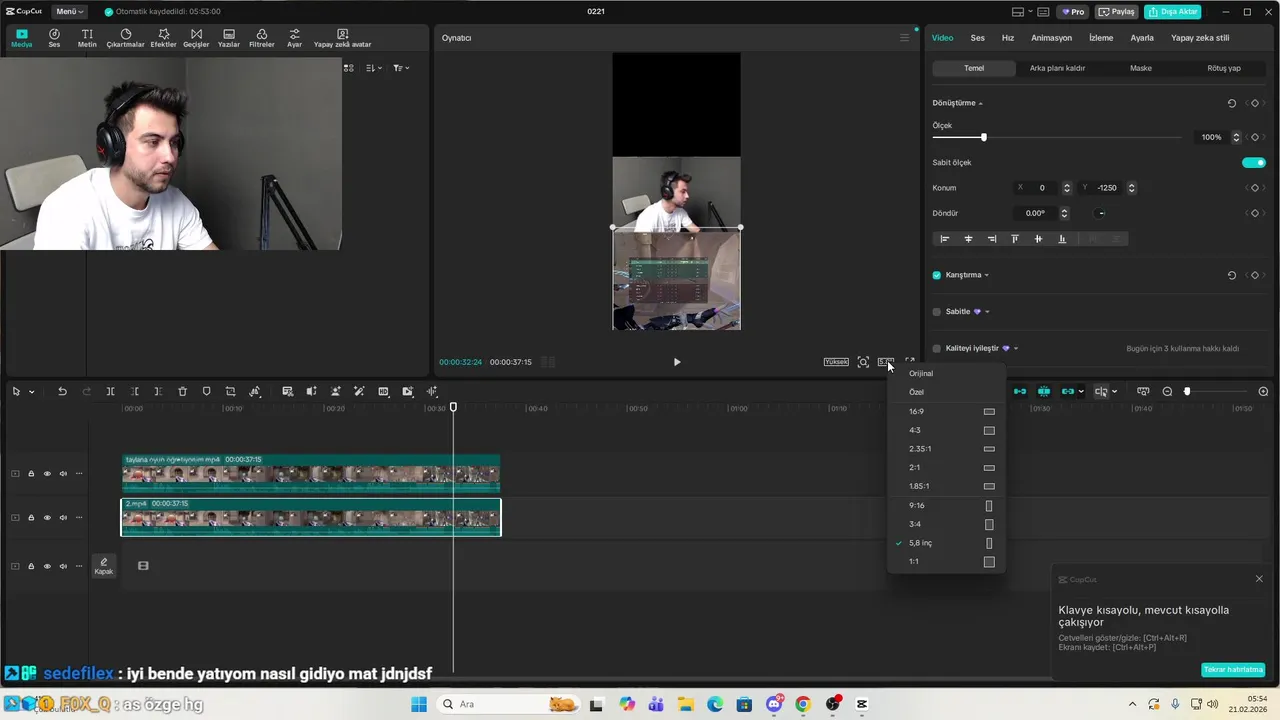Click the split clip tool
The width and height of the screenshot is (1280, 720).
pos(110,392)
